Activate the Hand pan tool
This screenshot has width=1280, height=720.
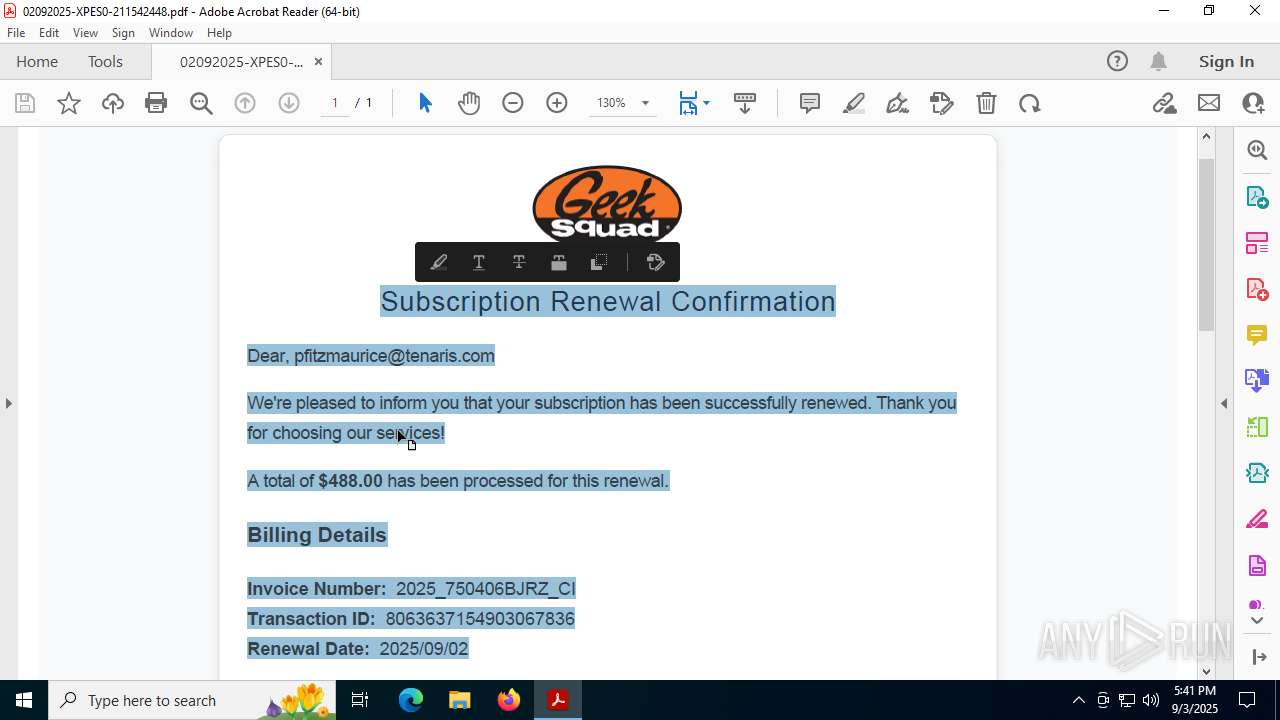(469, 103)
